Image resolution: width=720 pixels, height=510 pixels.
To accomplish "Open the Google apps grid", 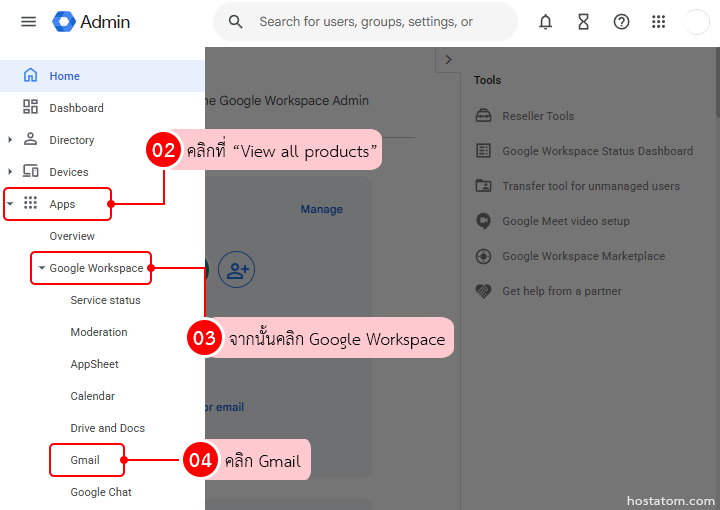I will [658, 22].
